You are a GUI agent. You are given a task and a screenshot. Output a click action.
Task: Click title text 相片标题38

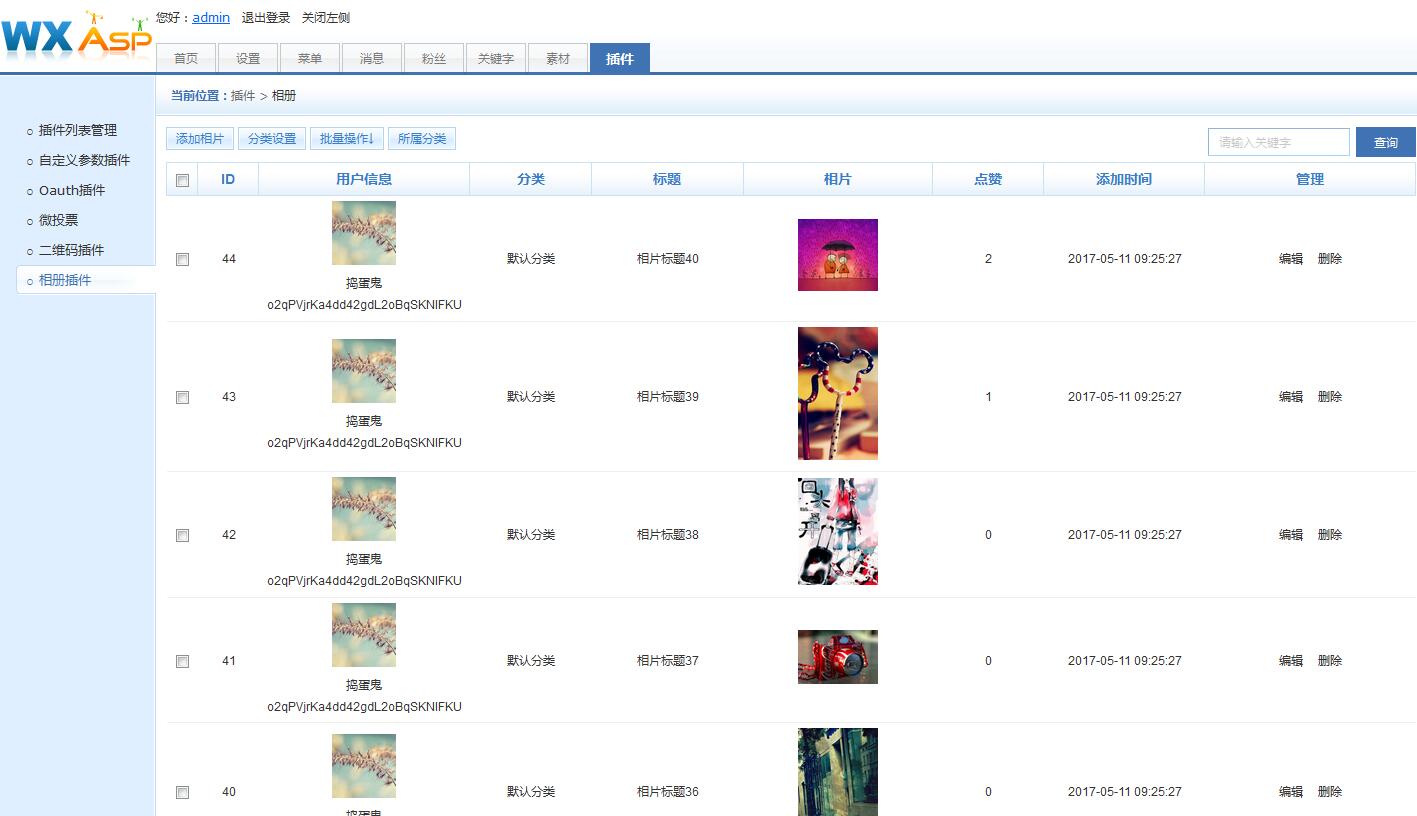pos(668,534)
